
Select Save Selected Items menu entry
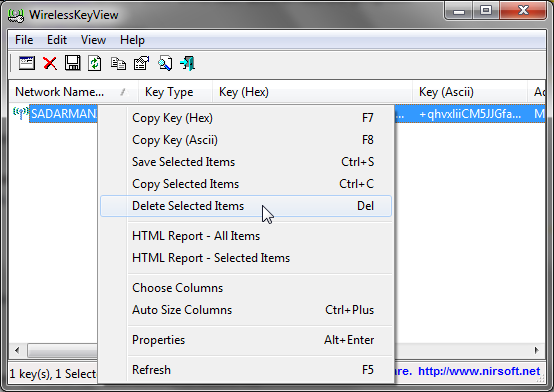point(246,162)
